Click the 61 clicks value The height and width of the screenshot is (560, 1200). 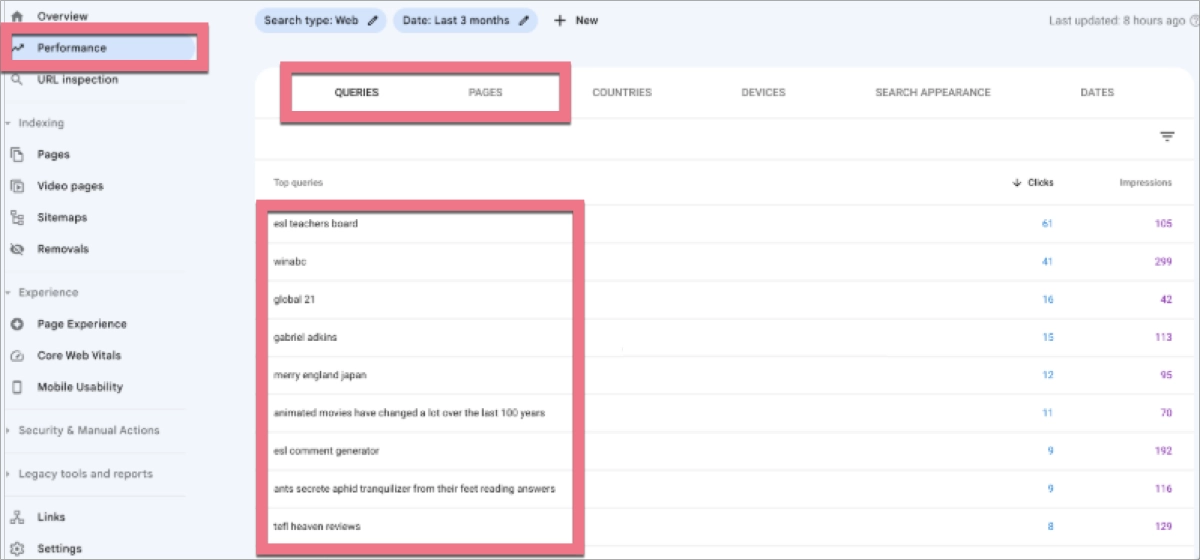tap(1047, 223)
